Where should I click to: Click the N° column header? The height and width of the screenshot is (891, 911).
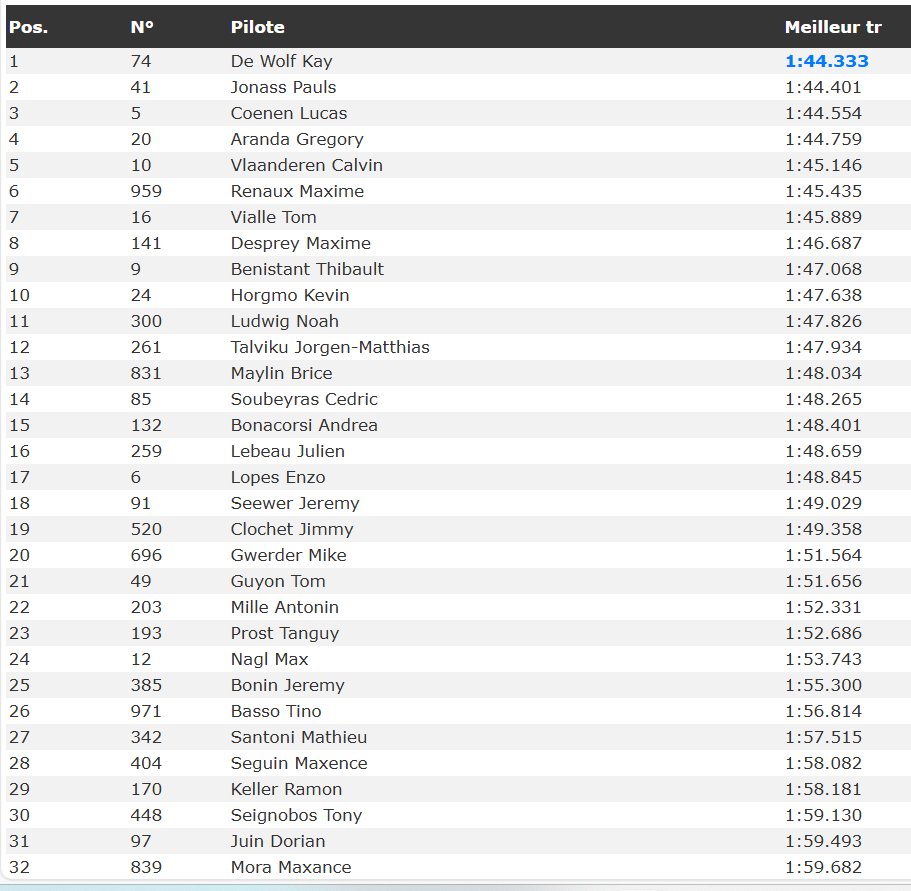142,27
